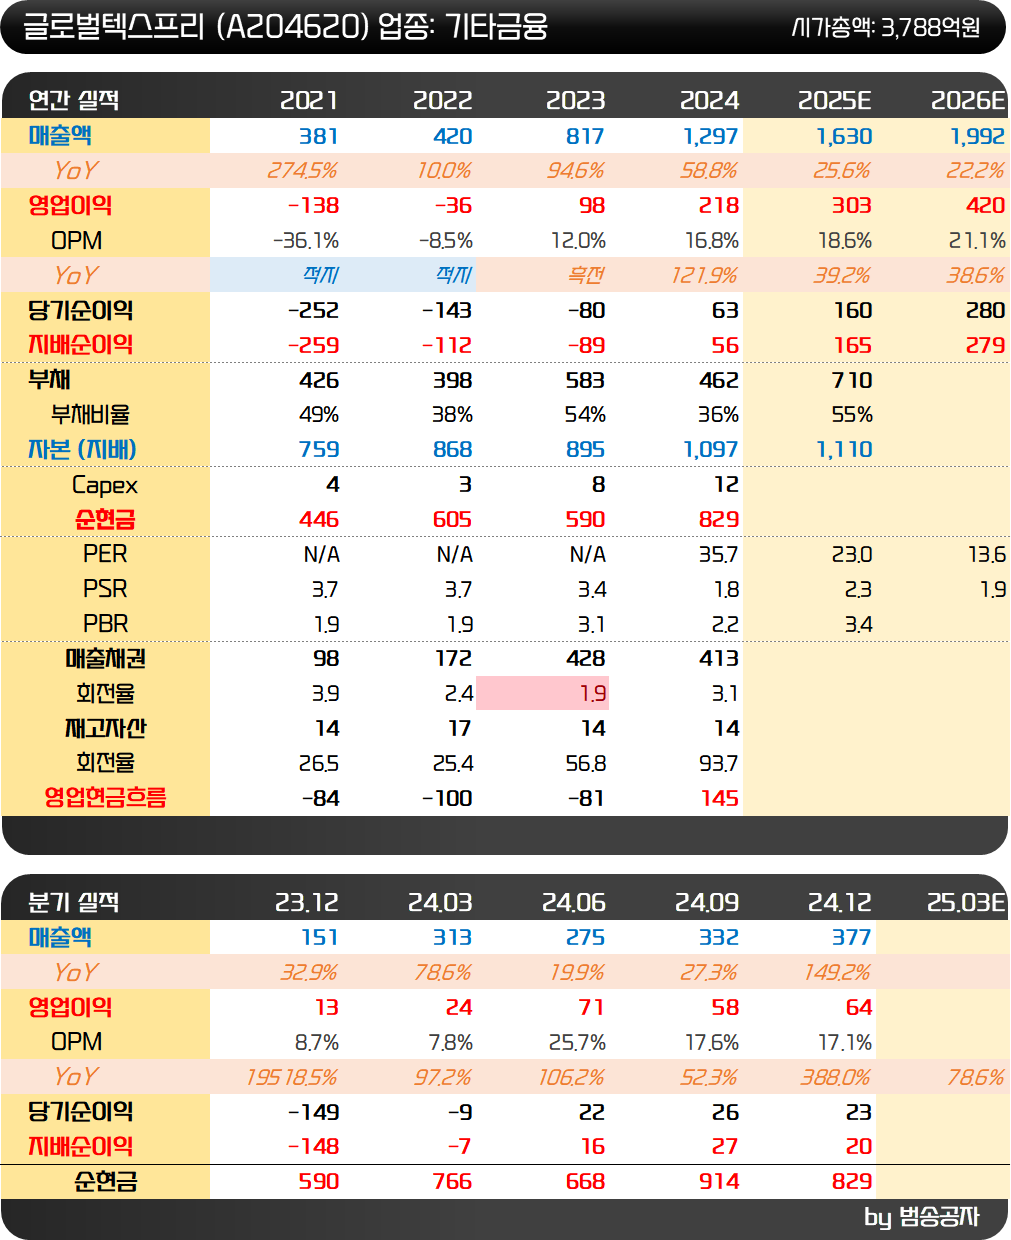Click the PER value 35.7
The height and width of the screenshot is (1240, 1011).
(x=718, y=554)
